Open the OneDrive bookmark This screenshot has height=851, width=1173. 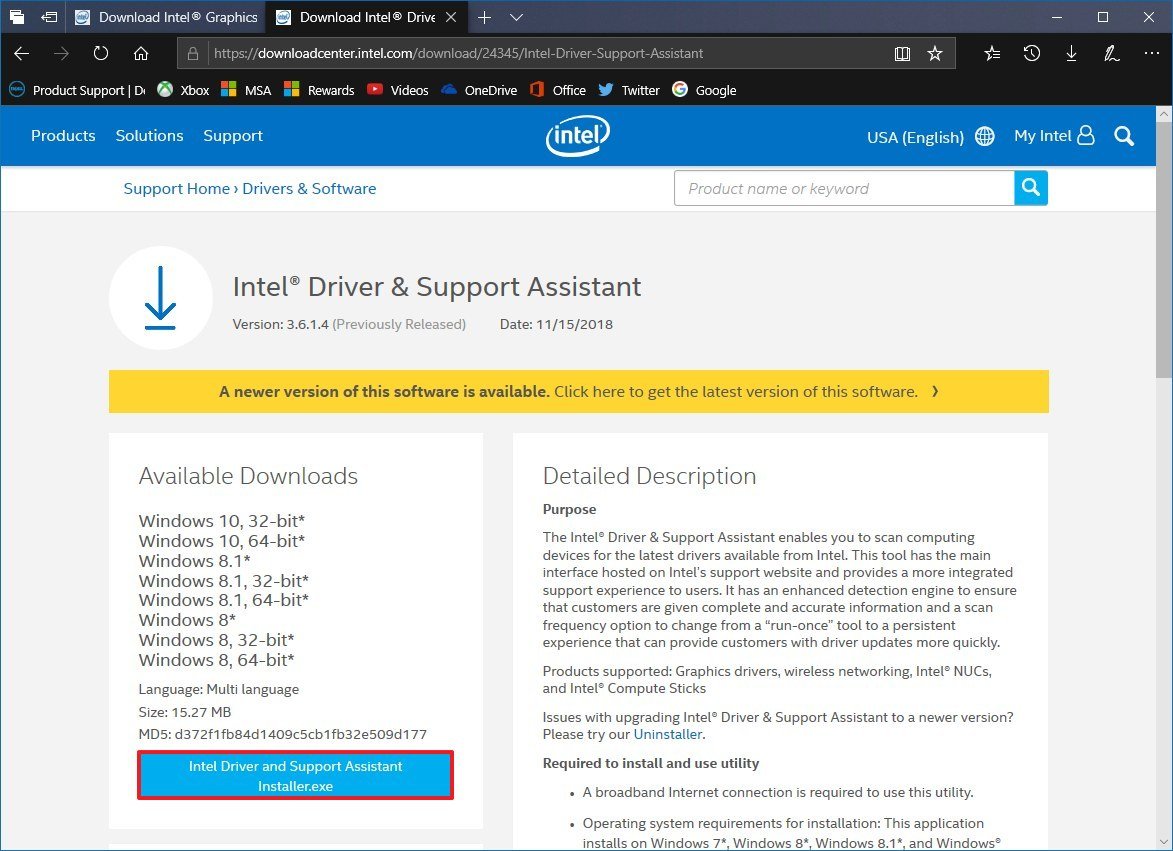click(x=479, y=90)
